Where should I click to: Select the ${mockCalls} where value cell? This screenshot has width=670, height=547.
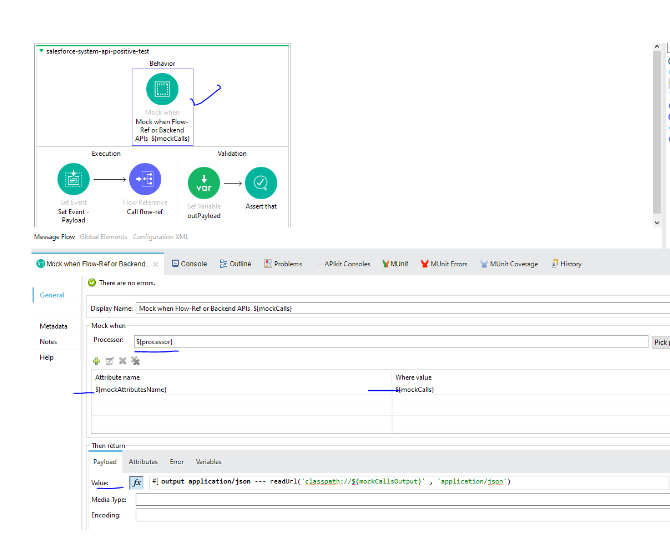pos(531,389)
